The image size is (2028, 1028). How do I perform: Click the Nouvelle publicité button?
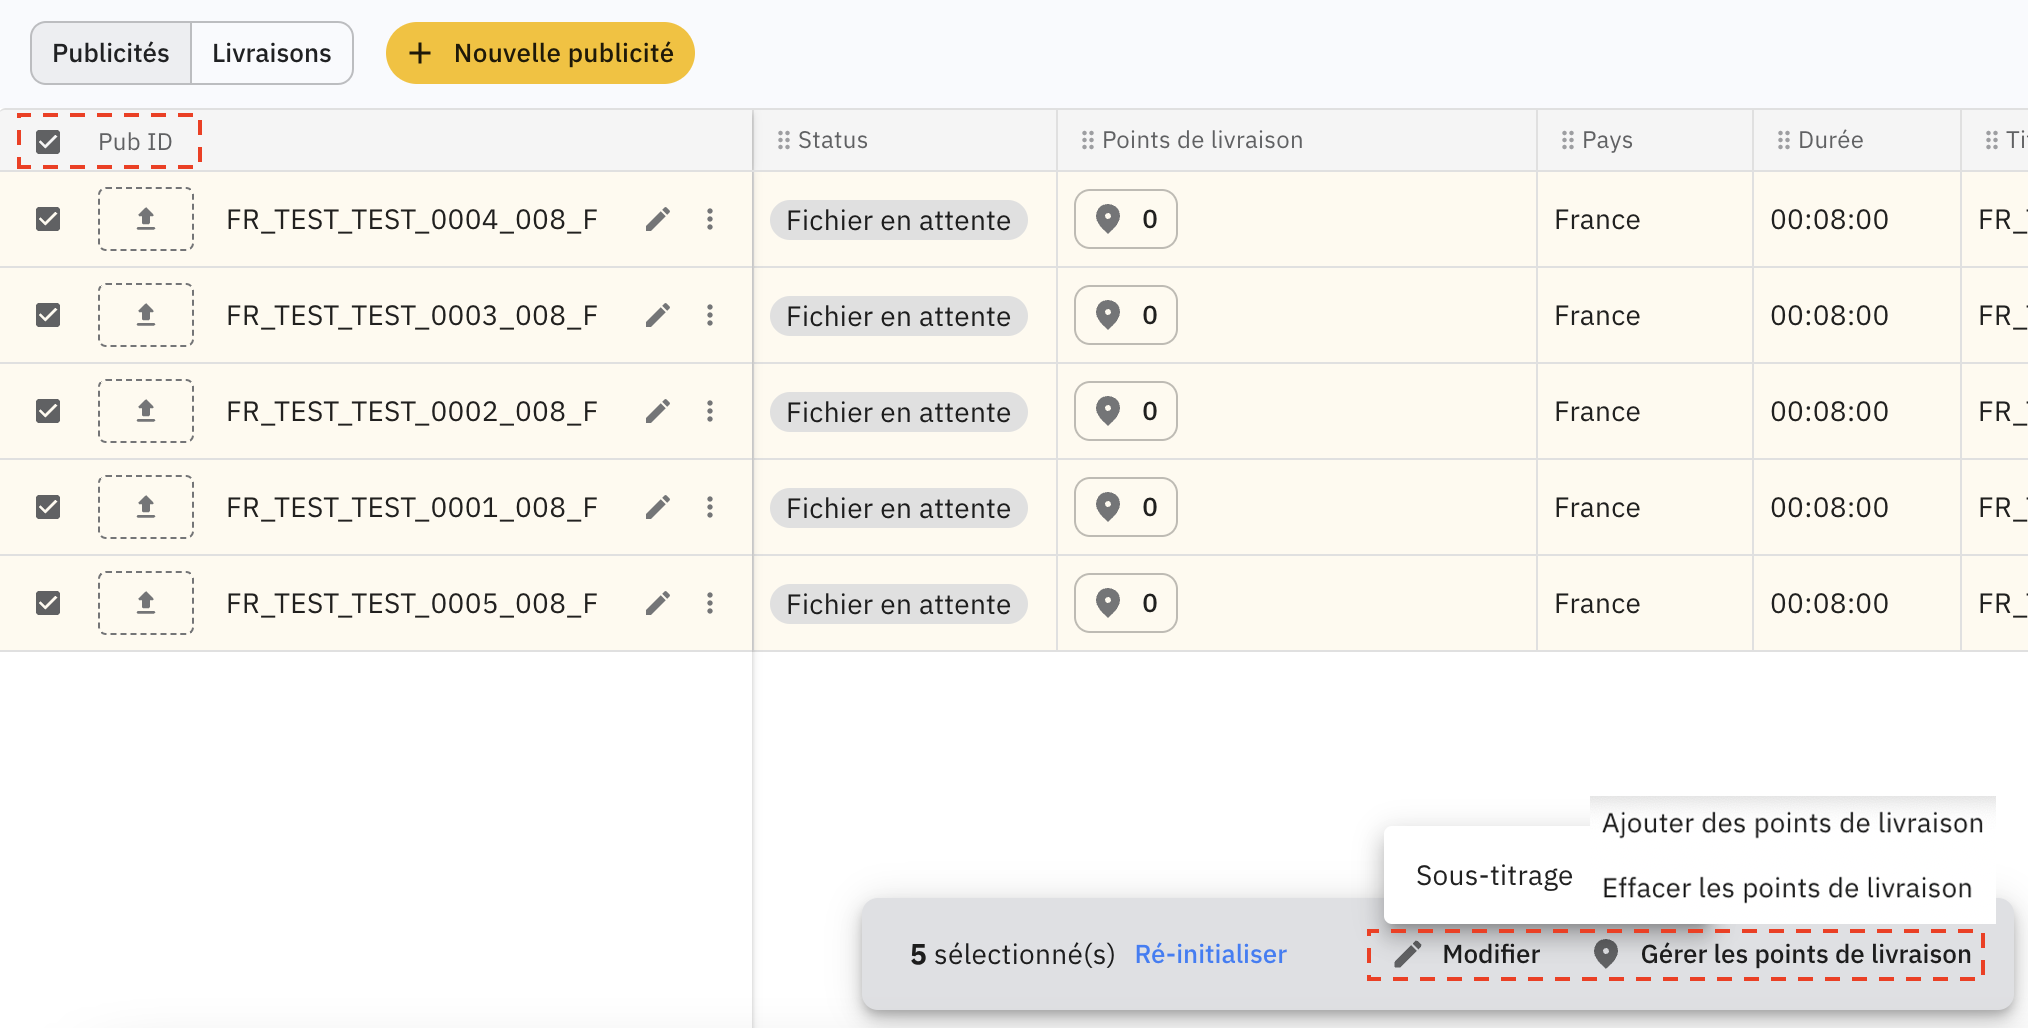540,53
